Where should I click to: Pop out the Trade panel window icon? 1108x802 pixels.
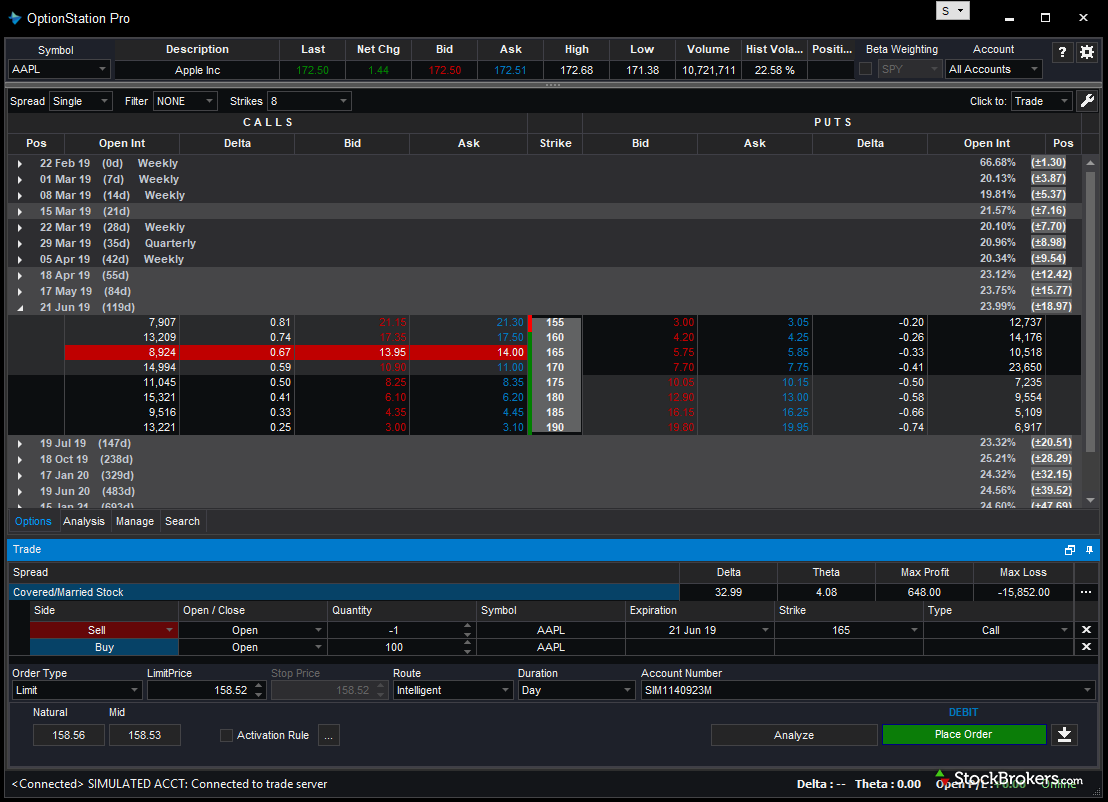(x=1070, y=550)
